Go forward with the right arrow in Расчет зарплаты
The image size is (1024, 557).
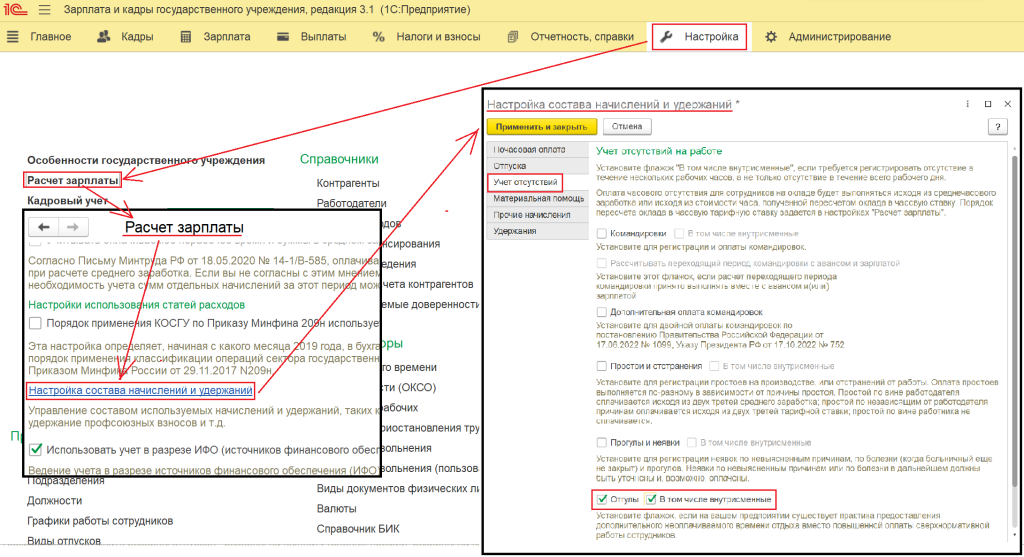click(73, 227)
